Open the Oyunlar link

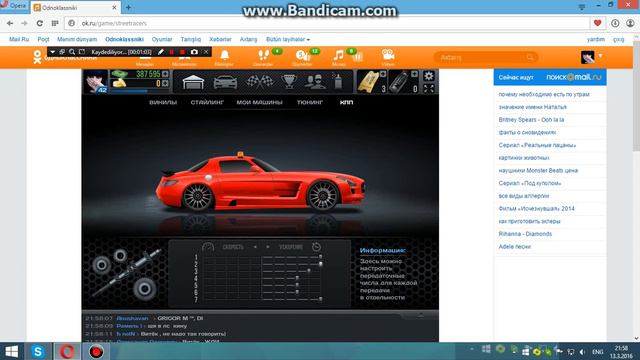point(162,39)
